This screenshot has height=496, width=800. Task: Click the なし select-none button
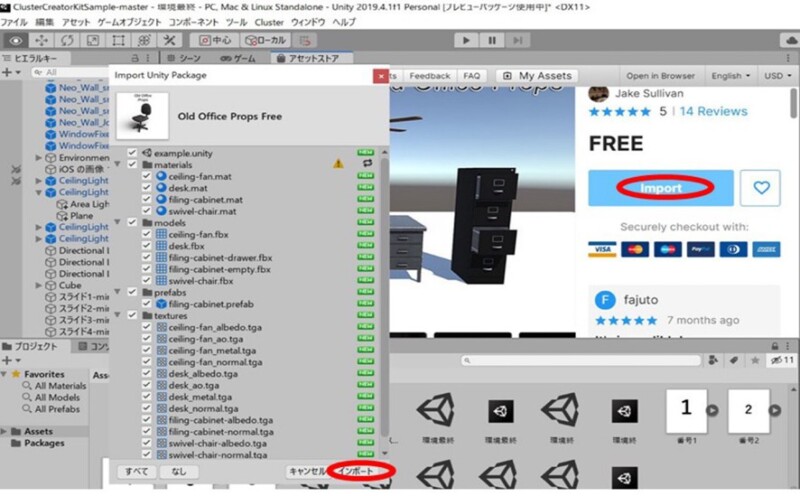click(x=179, y=472)
